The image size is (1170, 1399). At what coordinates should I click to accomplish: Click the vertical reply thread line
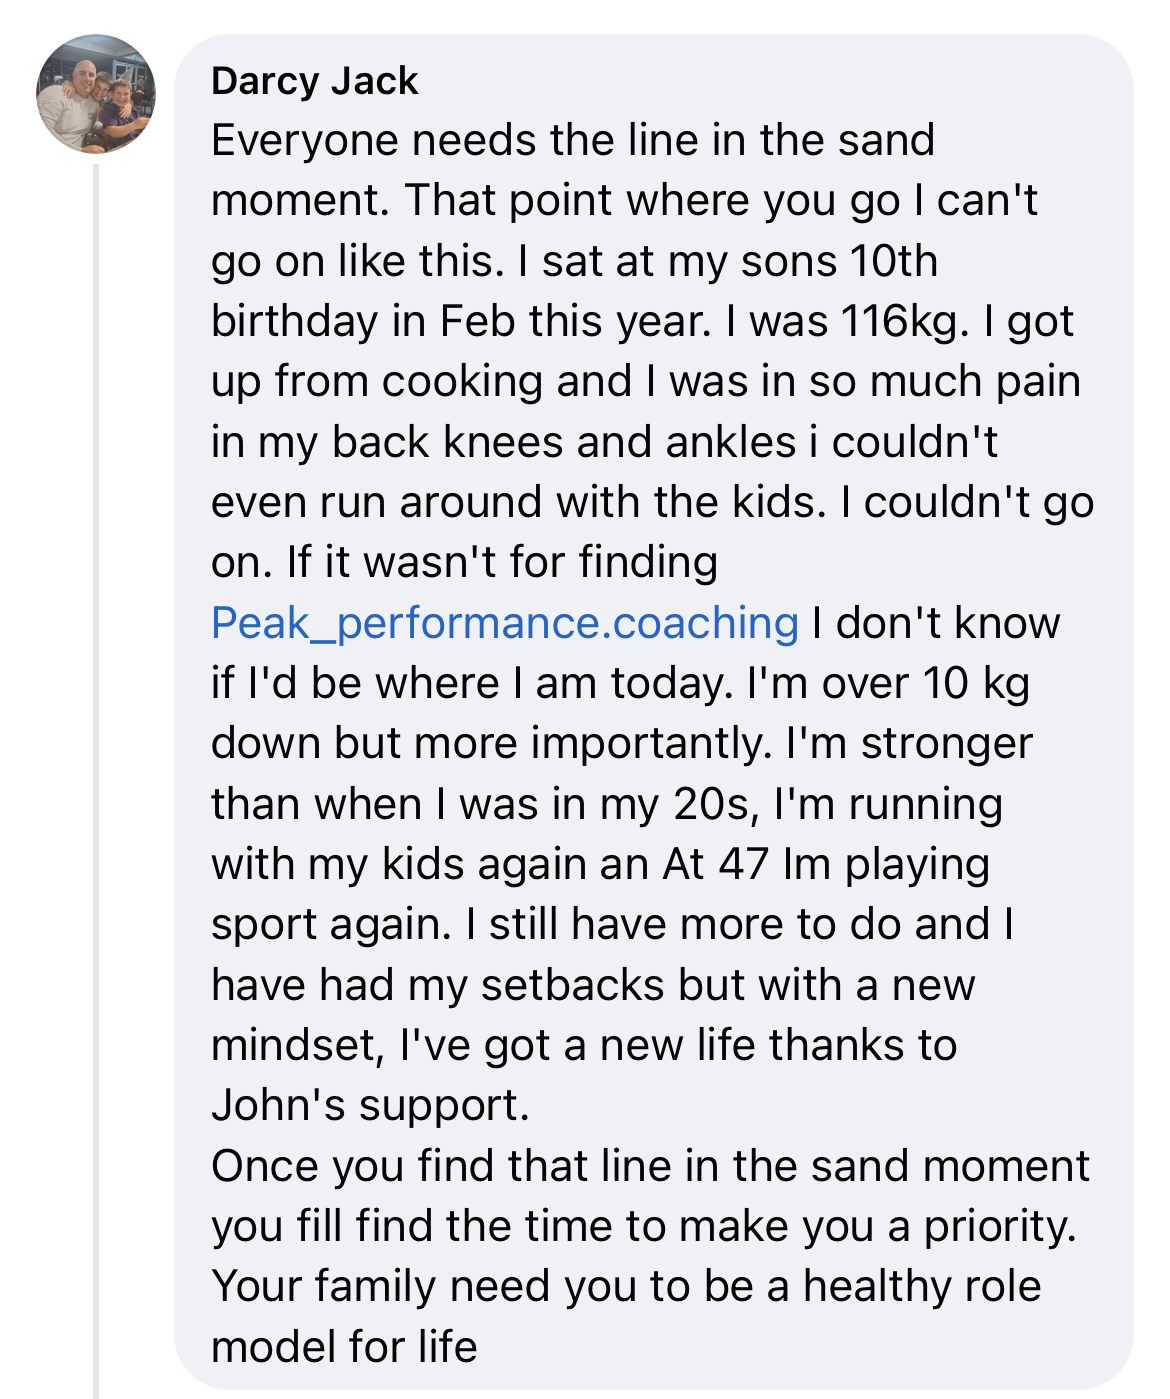tap(96, 780)
